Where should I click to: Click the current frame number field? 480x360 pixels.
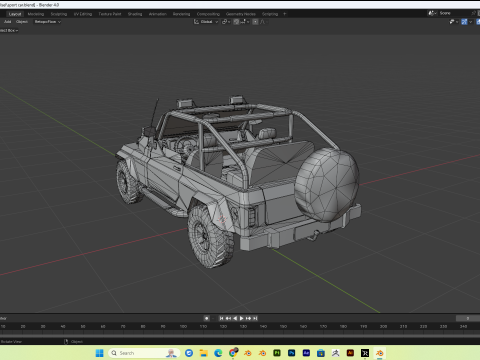coord(468,318)
